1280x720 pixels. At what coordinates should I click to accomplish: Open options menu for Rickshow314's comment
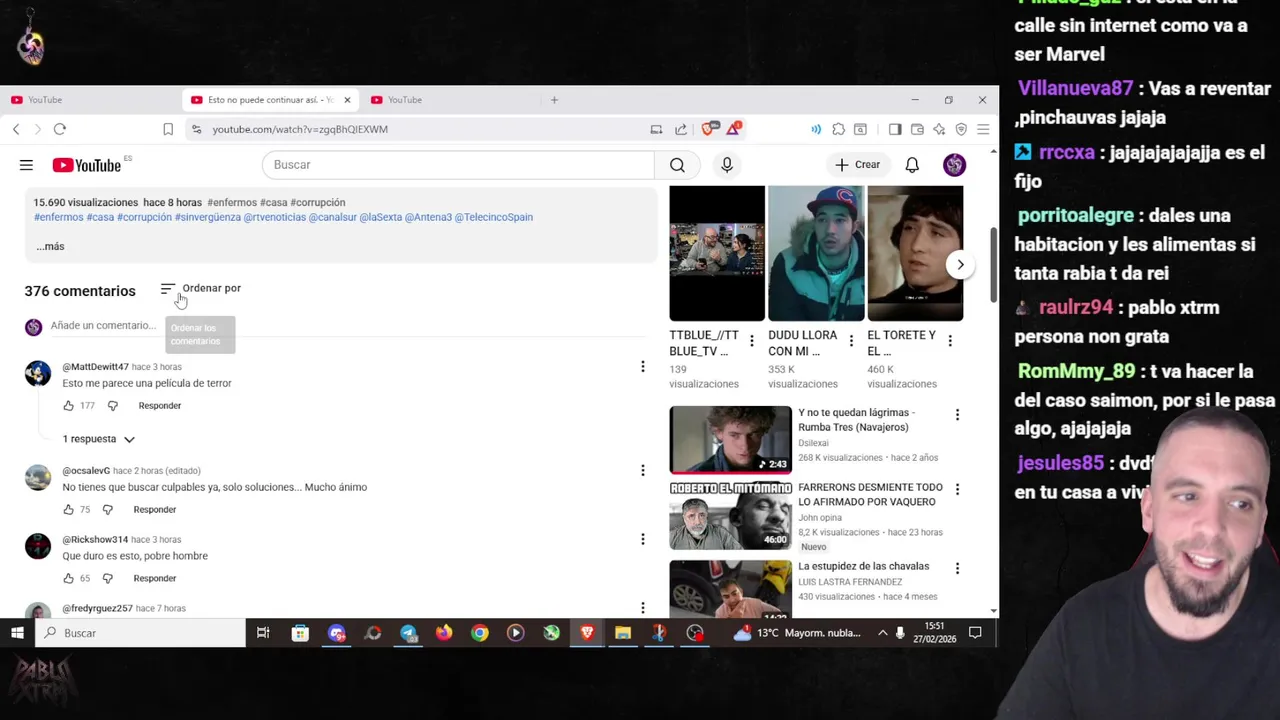[x=643, y=539]
